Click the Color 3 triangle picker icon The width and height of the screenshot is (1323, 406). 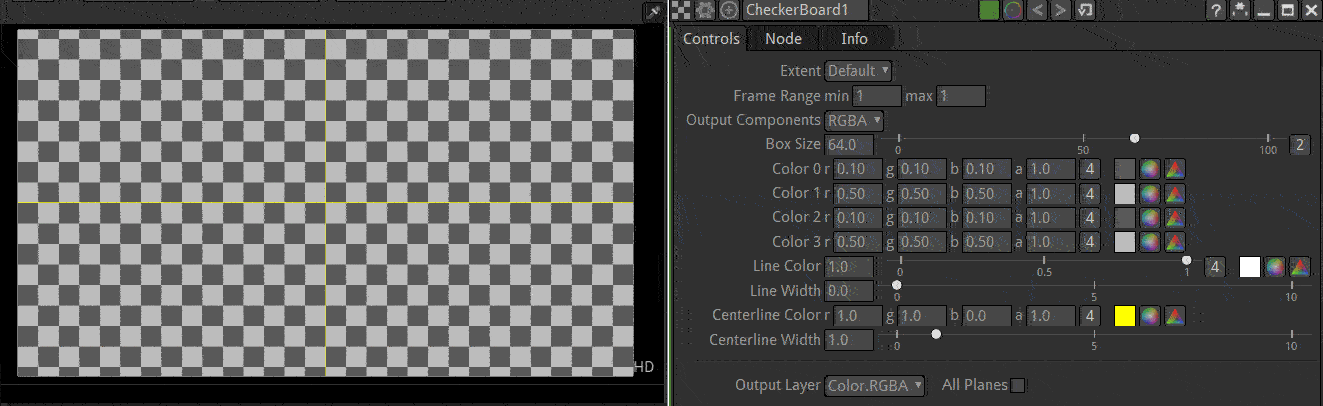1174,241
